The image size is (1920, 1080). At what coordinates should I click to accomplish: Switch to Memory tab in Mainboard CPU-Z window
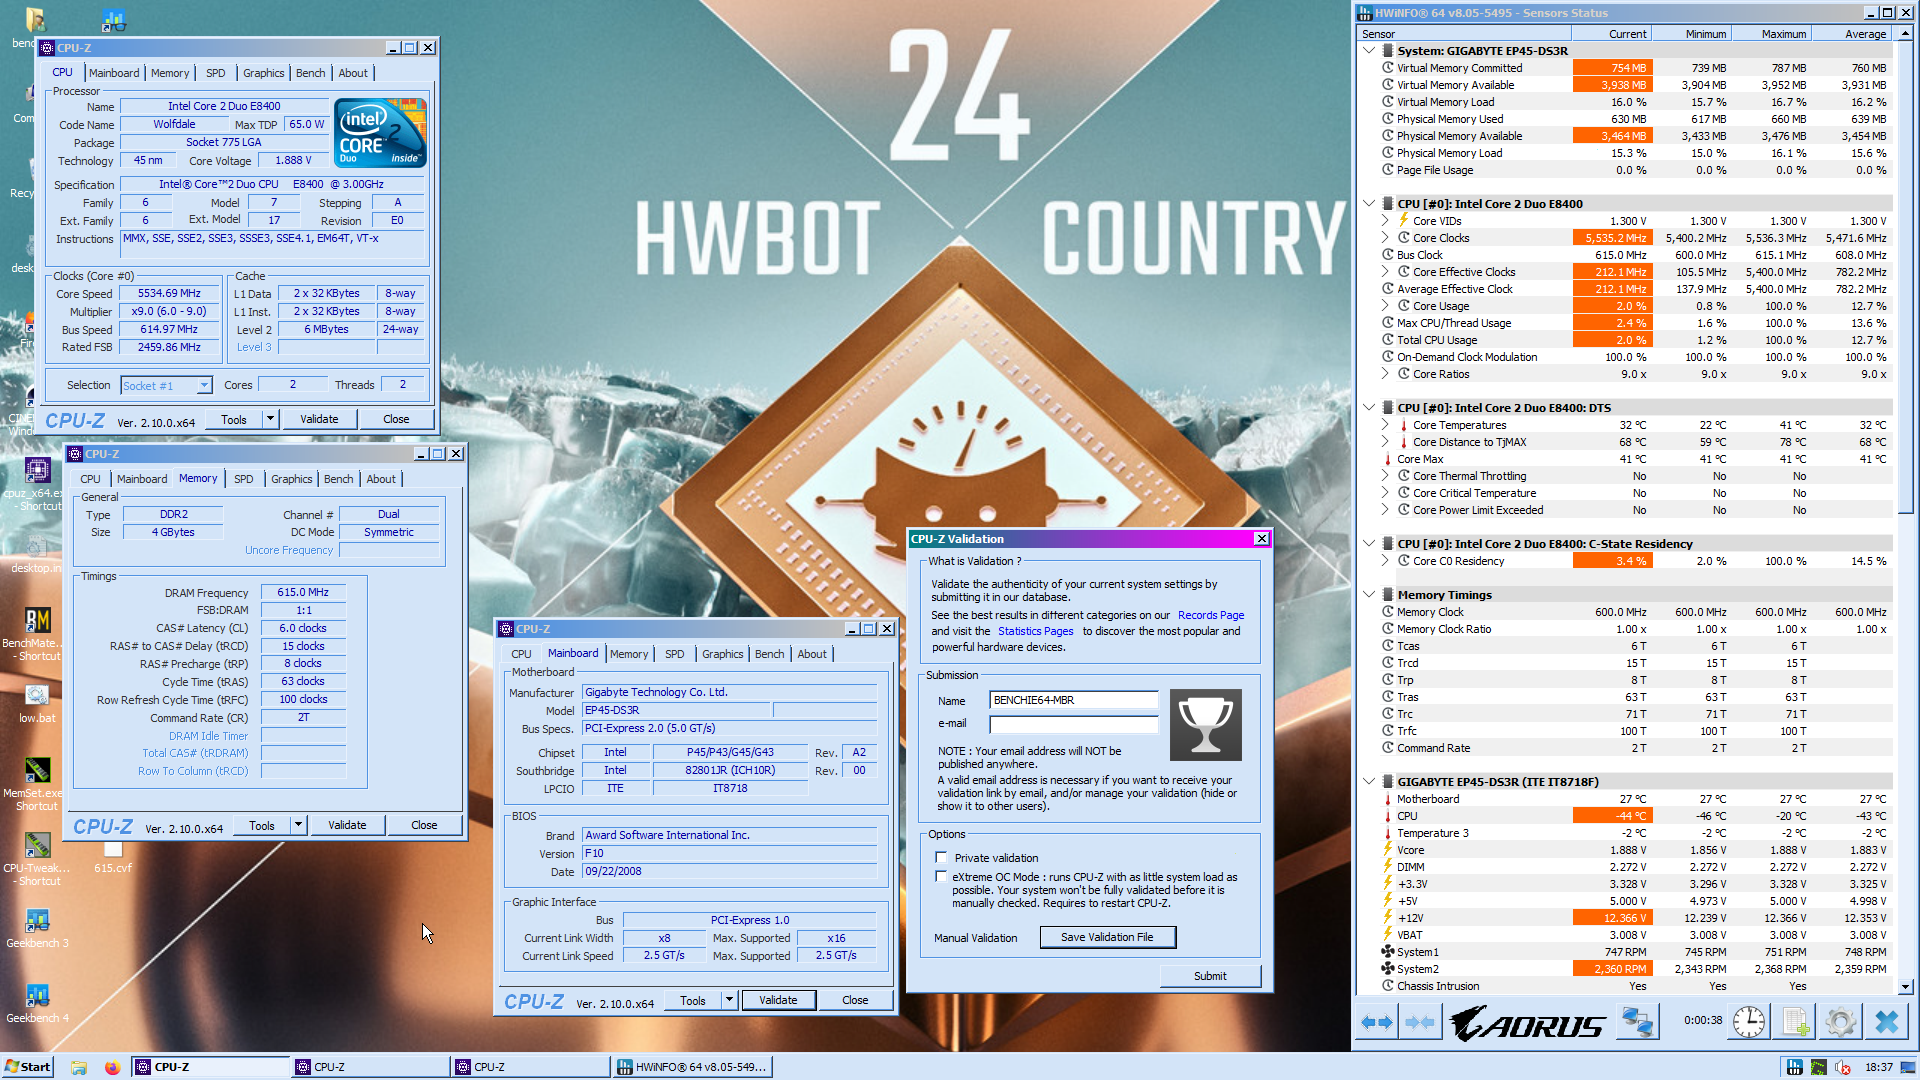click(x=629, y=654)
